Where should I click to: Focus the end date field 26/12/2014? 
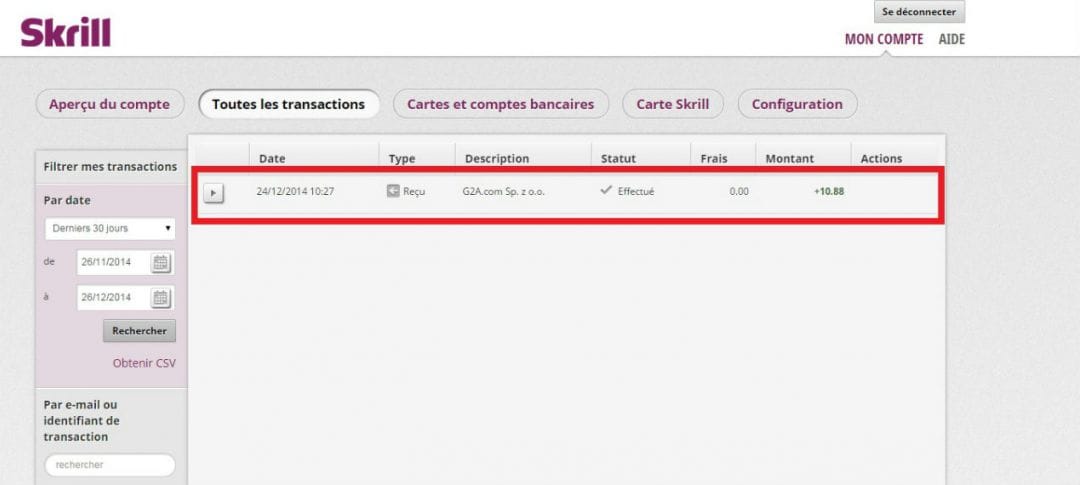point(114,298)
